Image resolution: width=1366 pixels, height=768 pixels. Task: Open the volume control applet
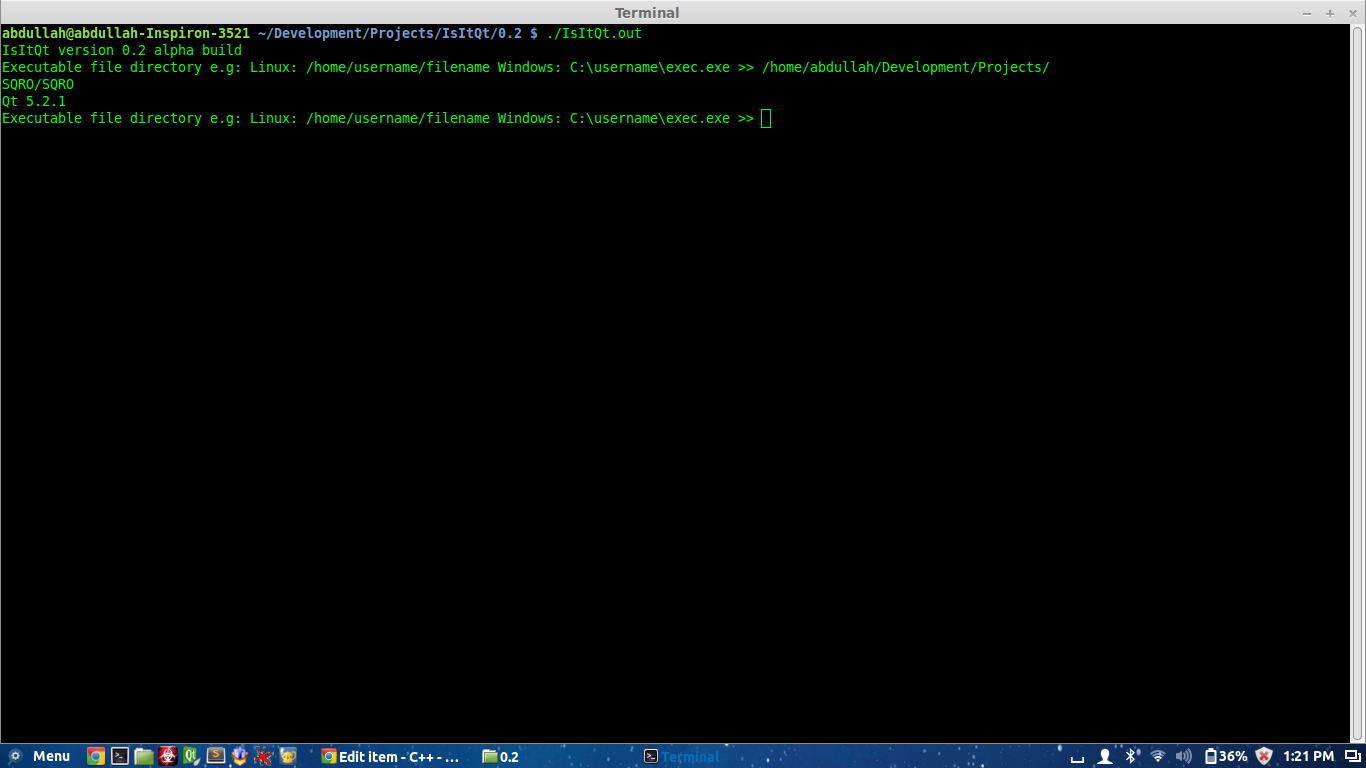click(x=1184, y=756)
